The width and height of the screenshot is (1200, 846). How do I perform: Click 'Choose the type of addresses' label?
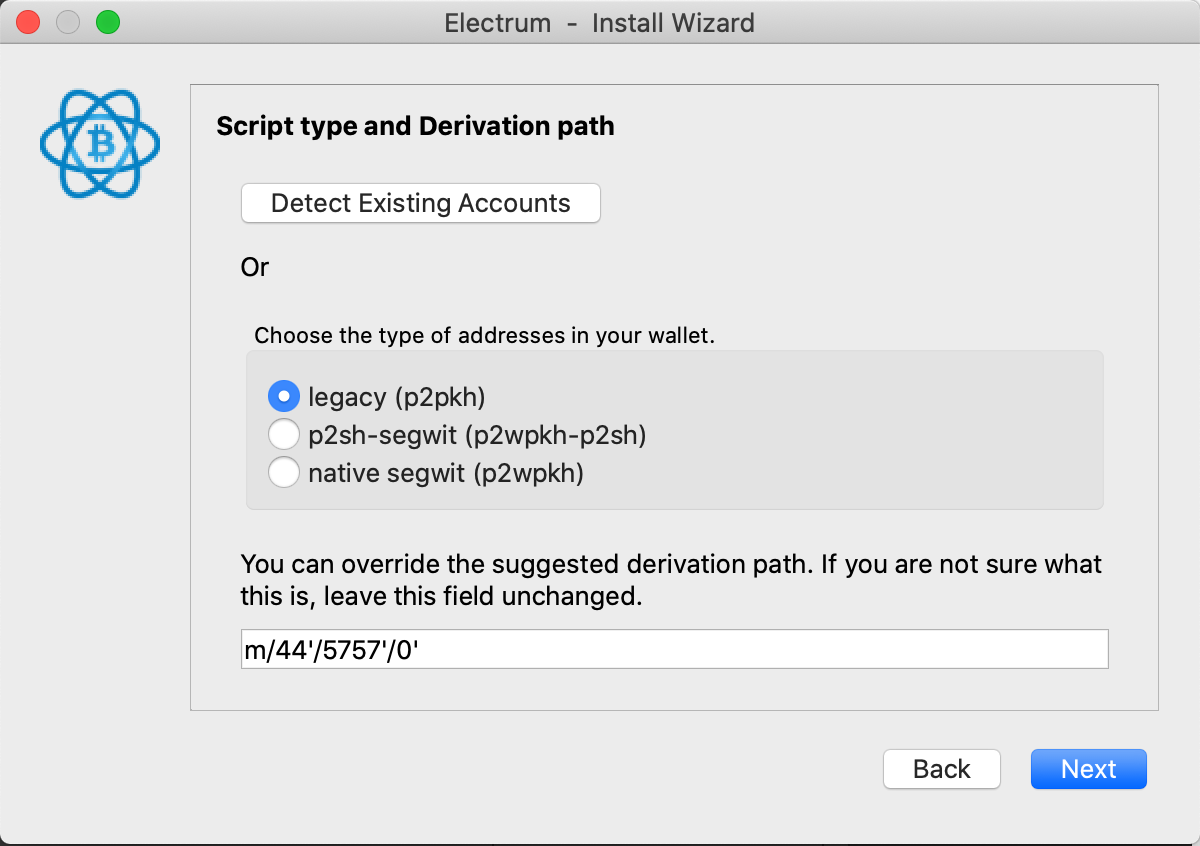[484, 336]
